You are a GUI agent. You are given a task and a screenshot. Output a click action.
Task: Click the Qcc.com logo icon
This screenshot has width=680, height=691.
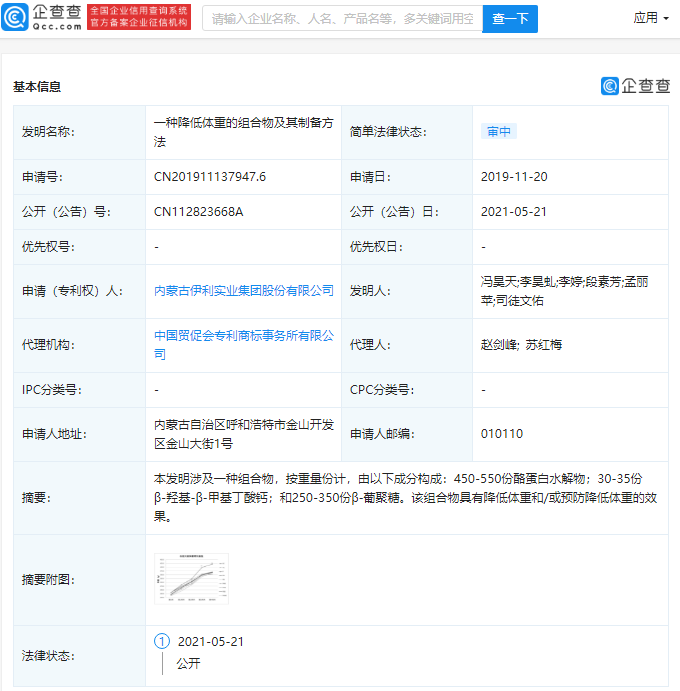coord(15,17)
